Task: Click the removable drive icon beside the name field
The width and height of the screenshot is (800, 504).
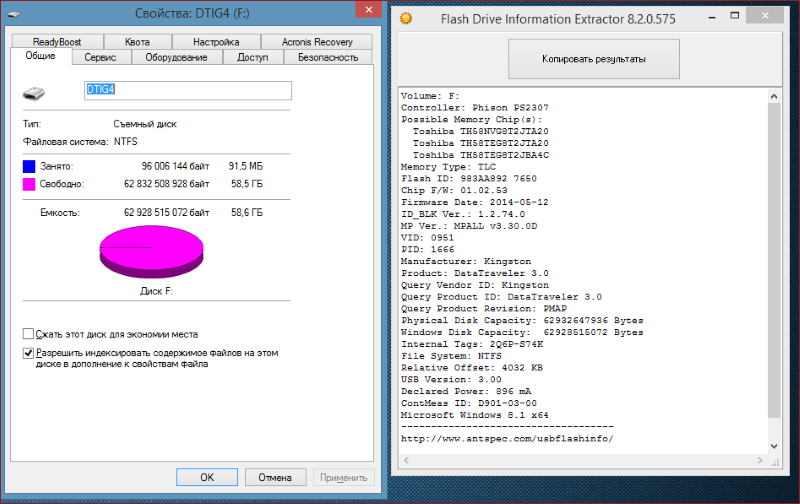Action: coord(34,93)
